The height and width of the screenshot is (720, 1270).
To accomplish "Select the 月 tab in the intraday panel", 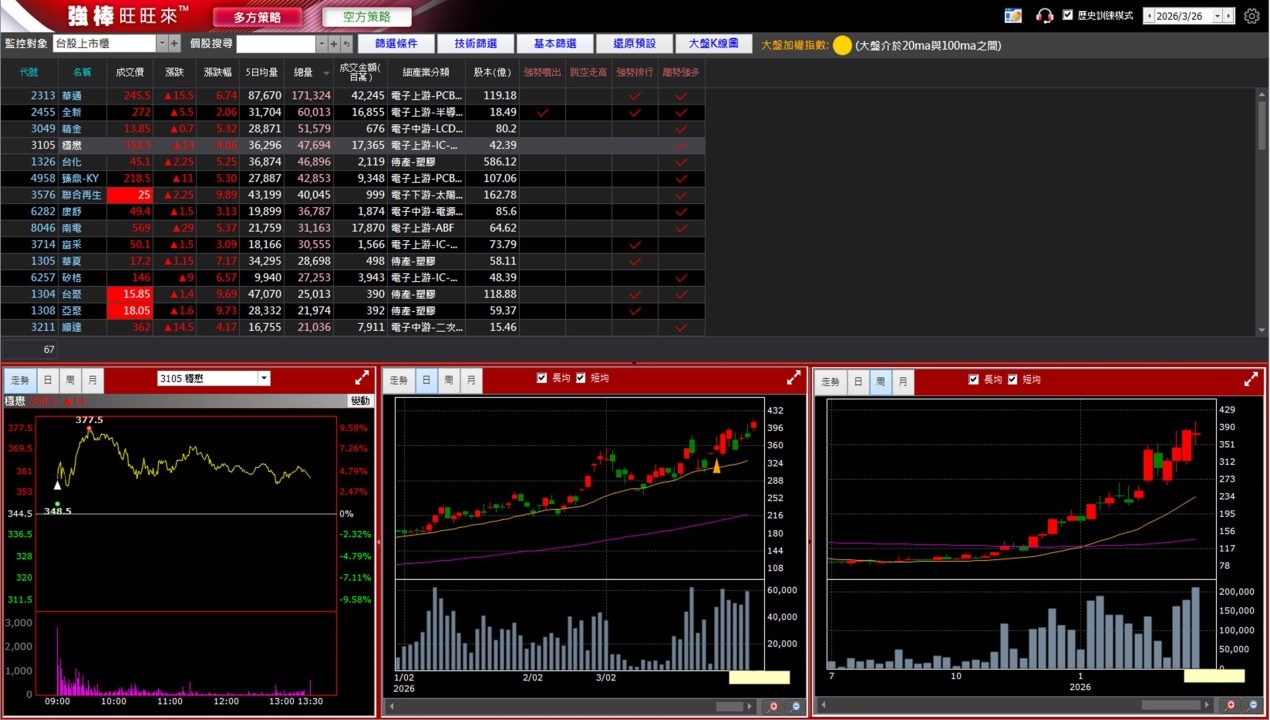I will (x=92, y=380).
